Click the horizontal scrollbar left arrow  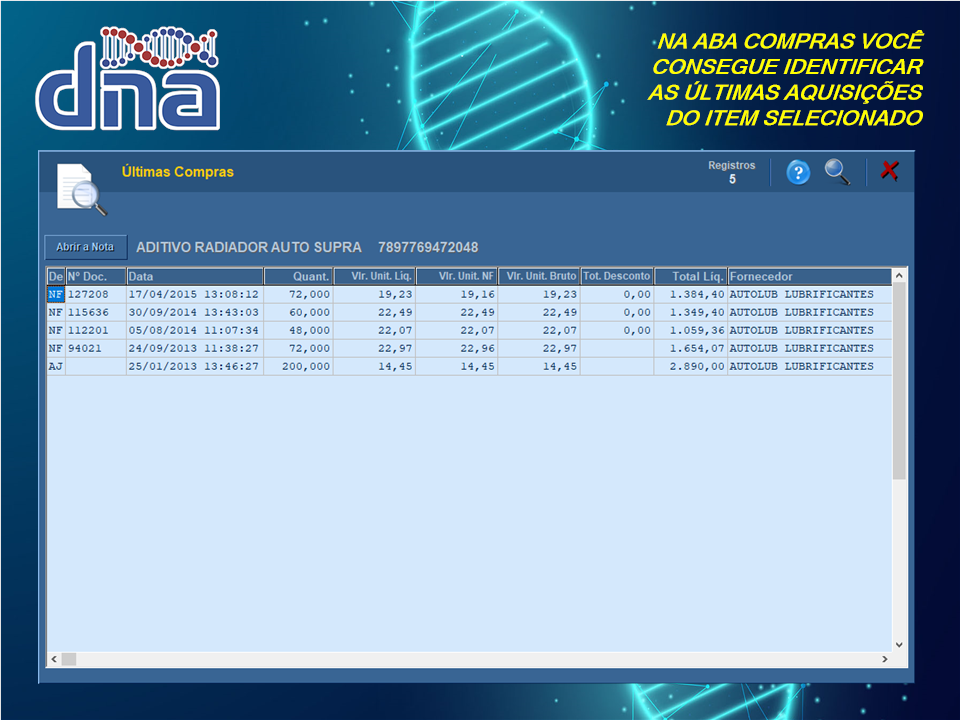(x=54, y=659)
